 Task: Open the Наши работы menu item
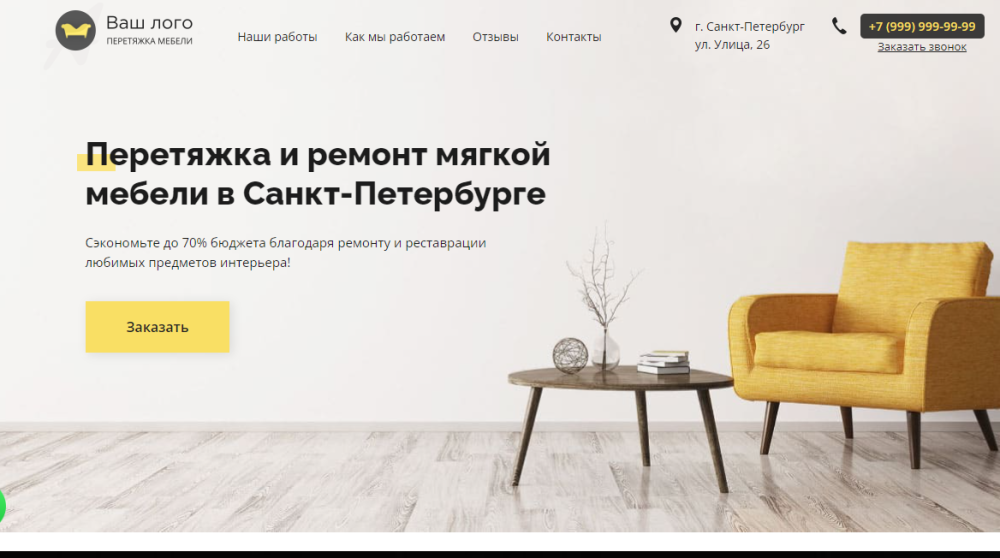click(277, 37)
